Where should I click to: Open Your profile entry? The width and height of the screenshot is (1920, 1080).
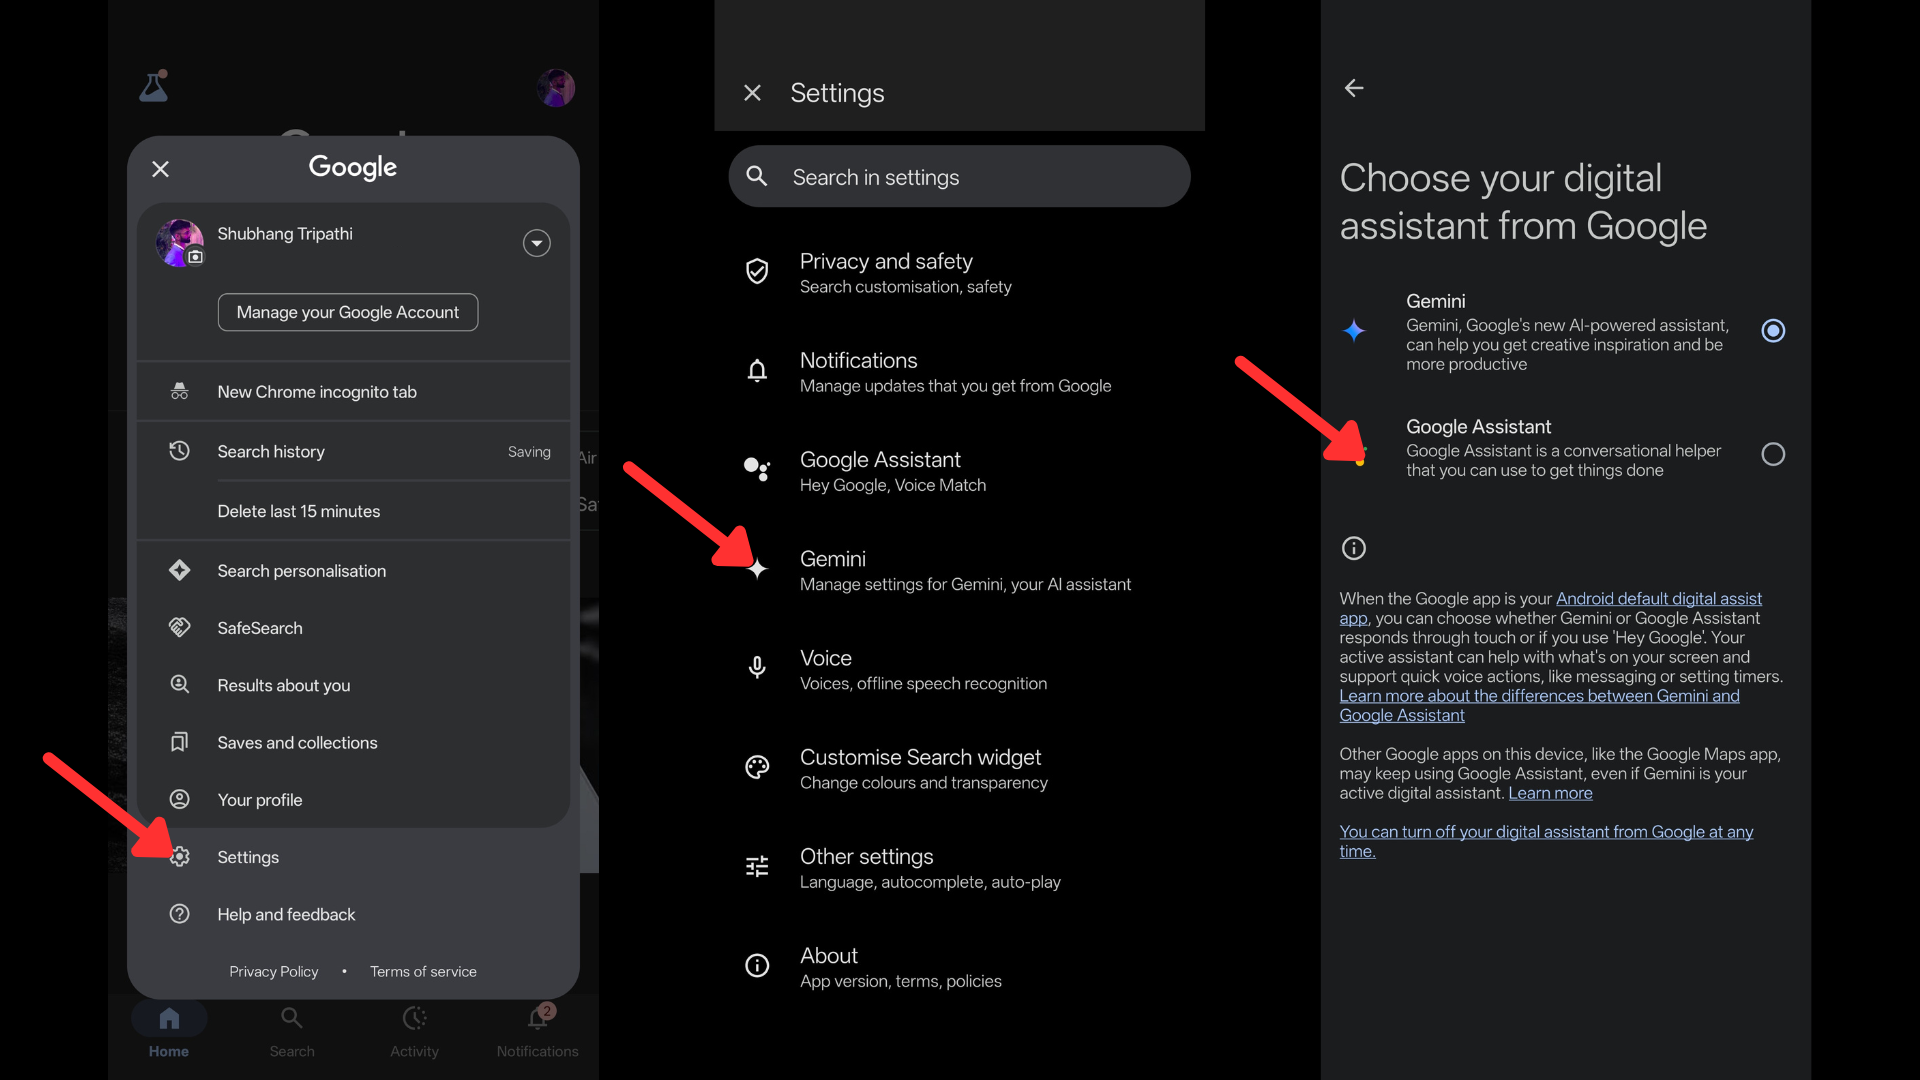[353, 800]
